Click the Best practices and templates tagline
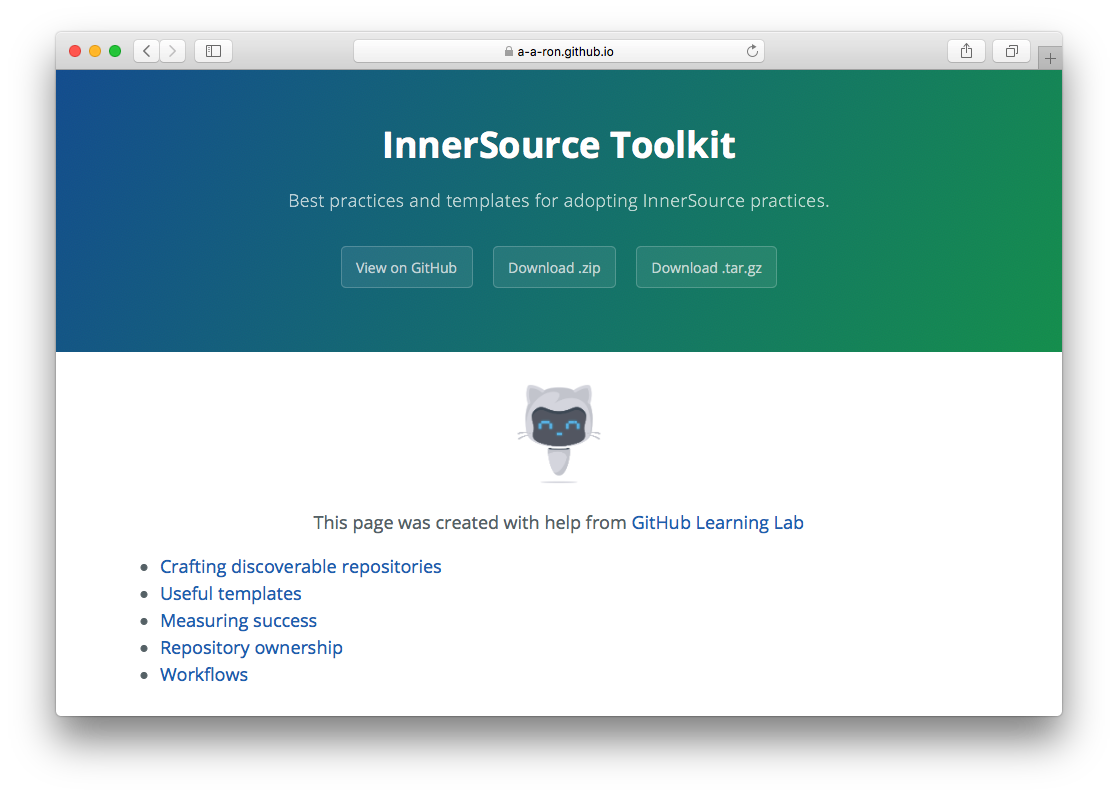 tap(559, 200)
